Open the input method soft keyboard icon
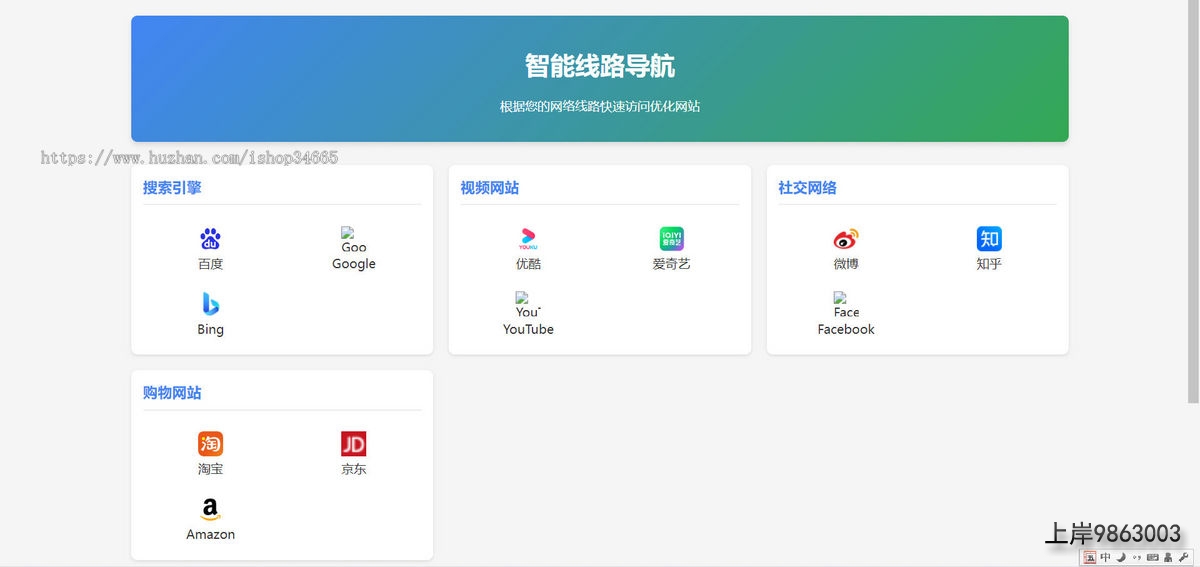 point(1152,557)
